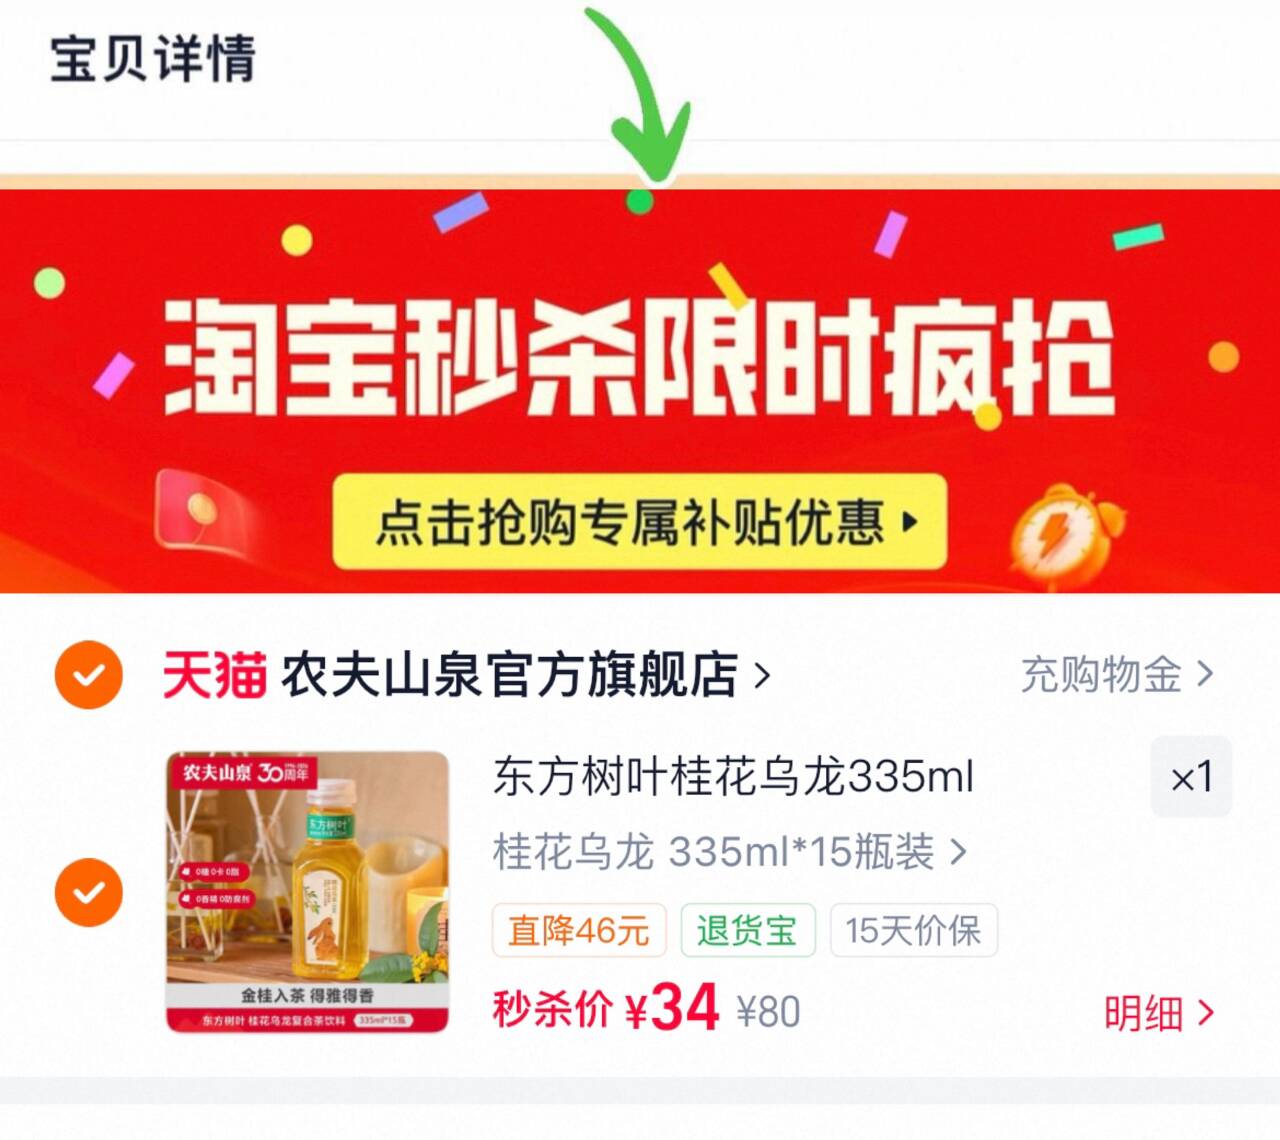This screenshot has width=1280, height=1140.
Task: Open the 明细 price details expander
Action: point(1159,1013)
